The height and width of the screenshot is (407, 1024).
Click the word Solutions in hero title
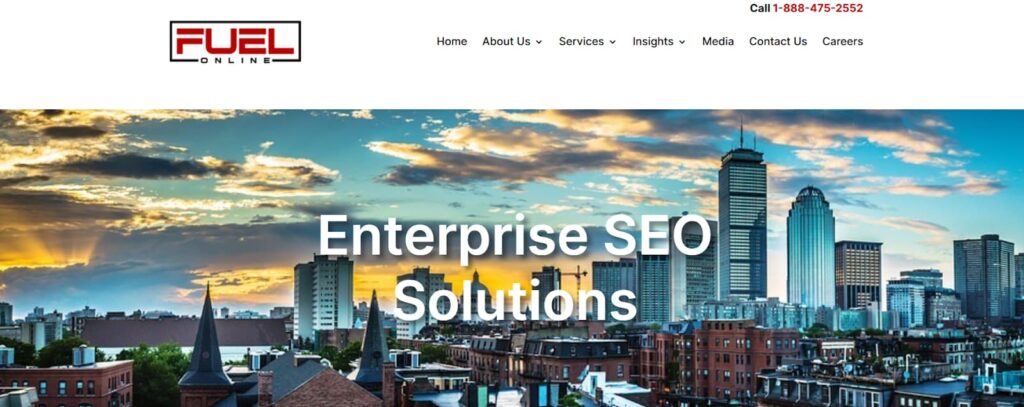click(x=515, y=299)
